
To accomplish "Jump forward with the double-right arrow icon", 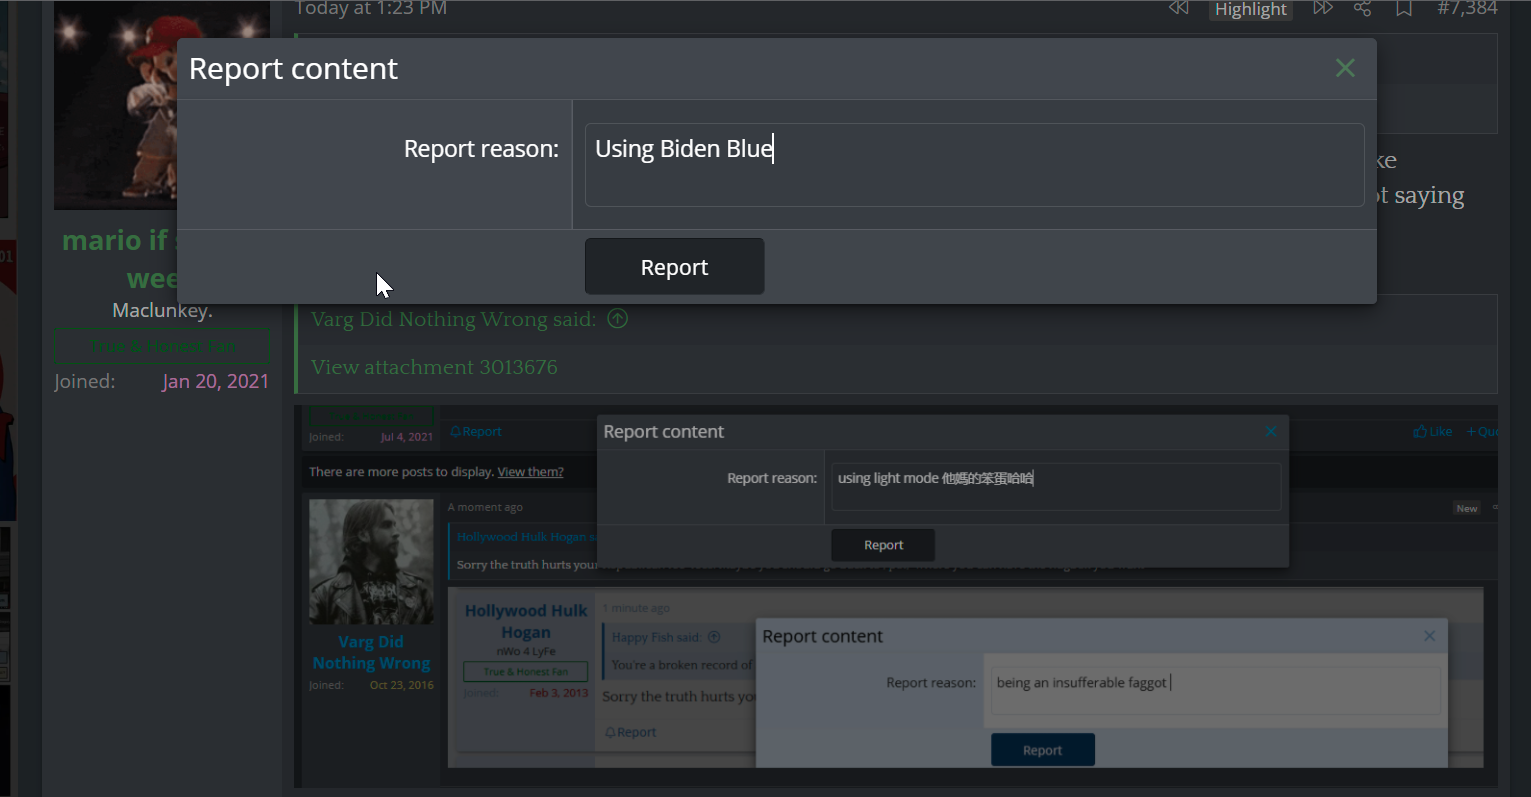I will click(1323, 8).
